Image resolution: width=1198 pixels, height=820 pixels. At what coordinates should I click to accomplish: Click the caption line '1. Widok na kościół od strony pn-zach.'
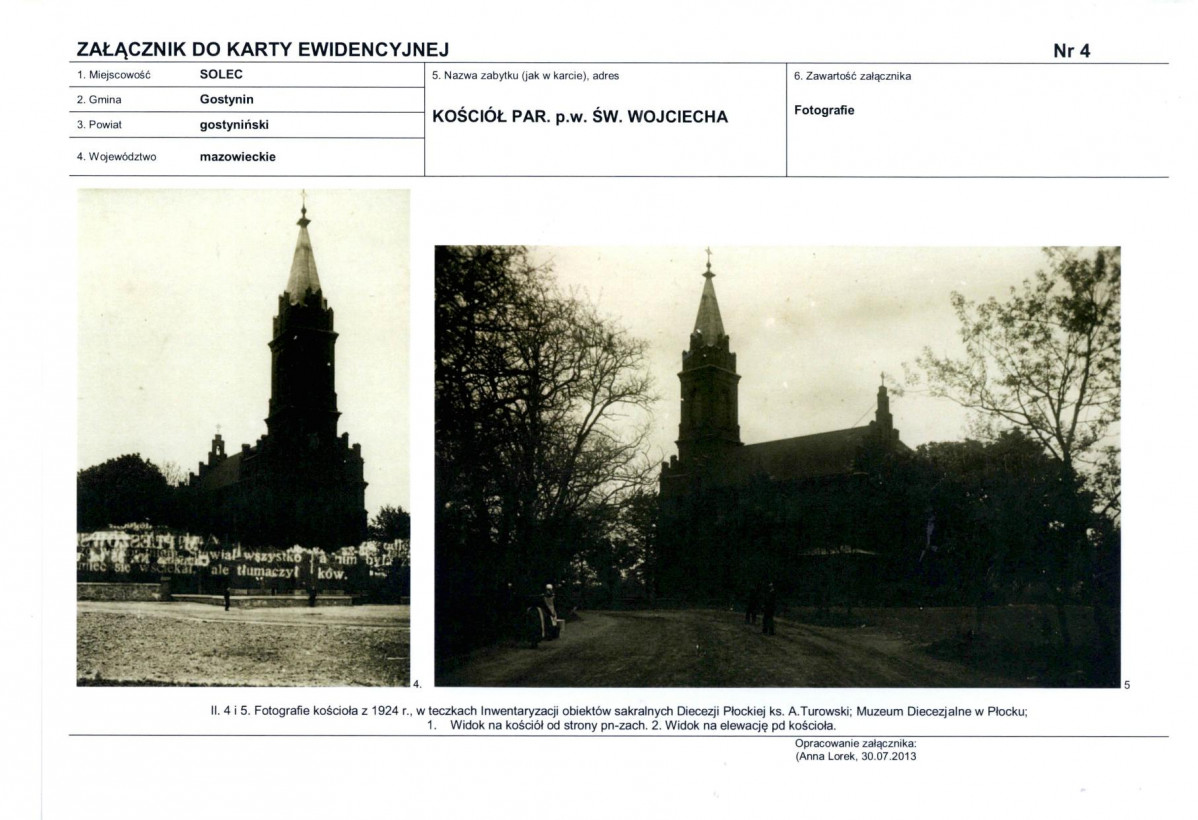(631, 725)
